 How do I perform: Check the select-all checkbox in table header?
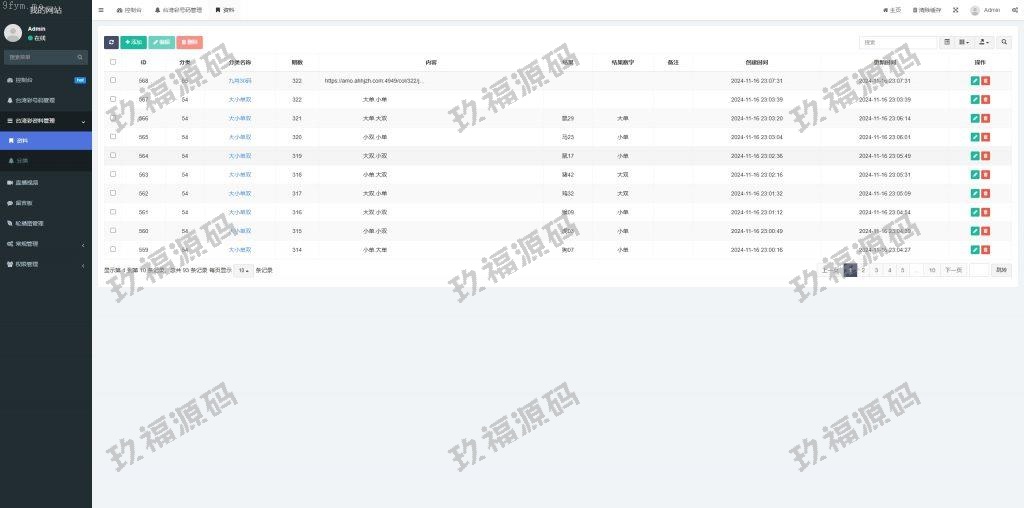pyautogui.click(x=113, y=62)
